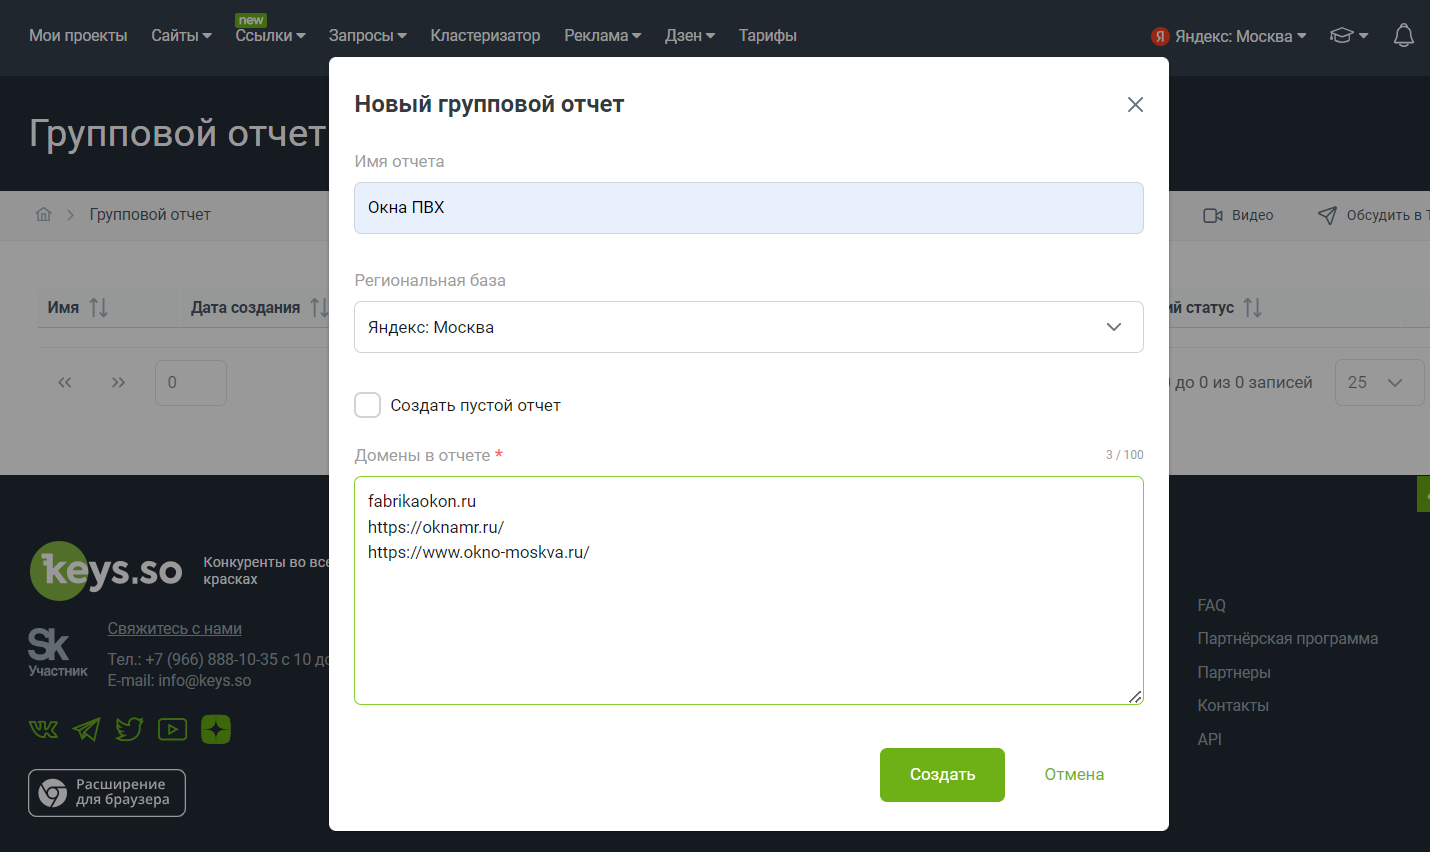Screen dimensions: 1430x852
Task: Click the Создать button
Action: coord(942,775)
